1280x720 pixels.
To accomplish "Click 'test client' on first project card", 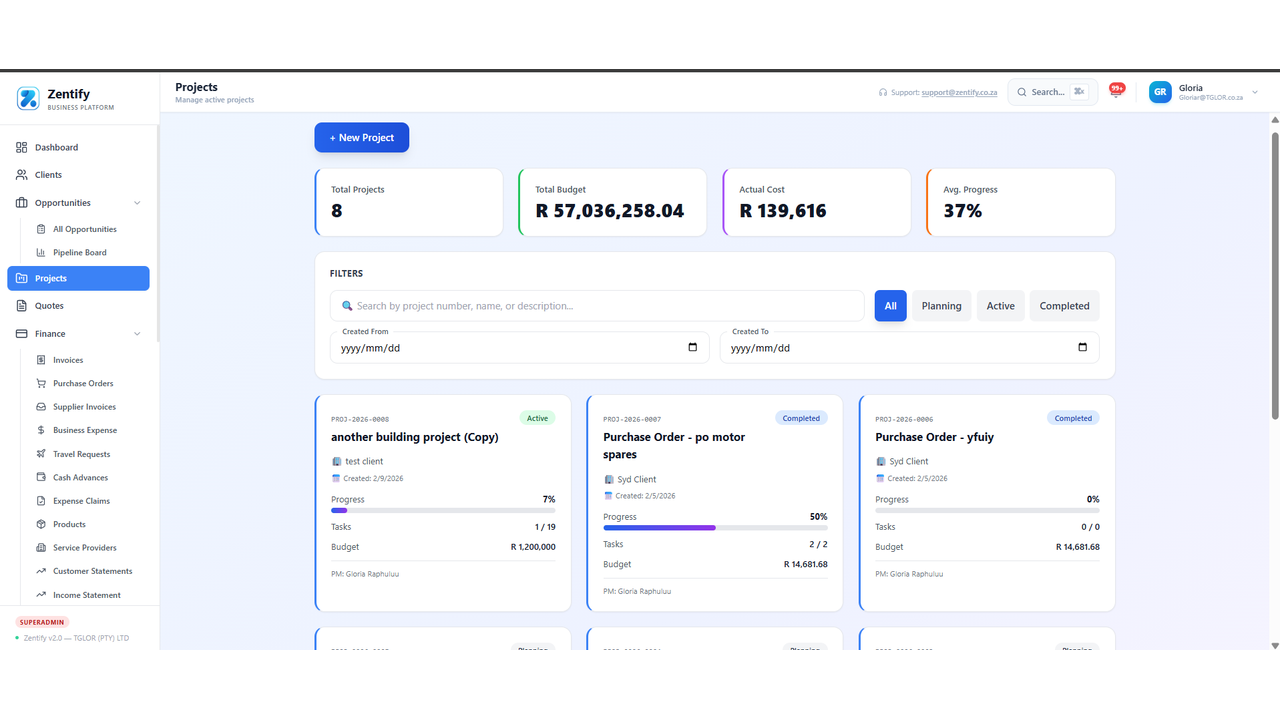I will (x=364, y=461).
